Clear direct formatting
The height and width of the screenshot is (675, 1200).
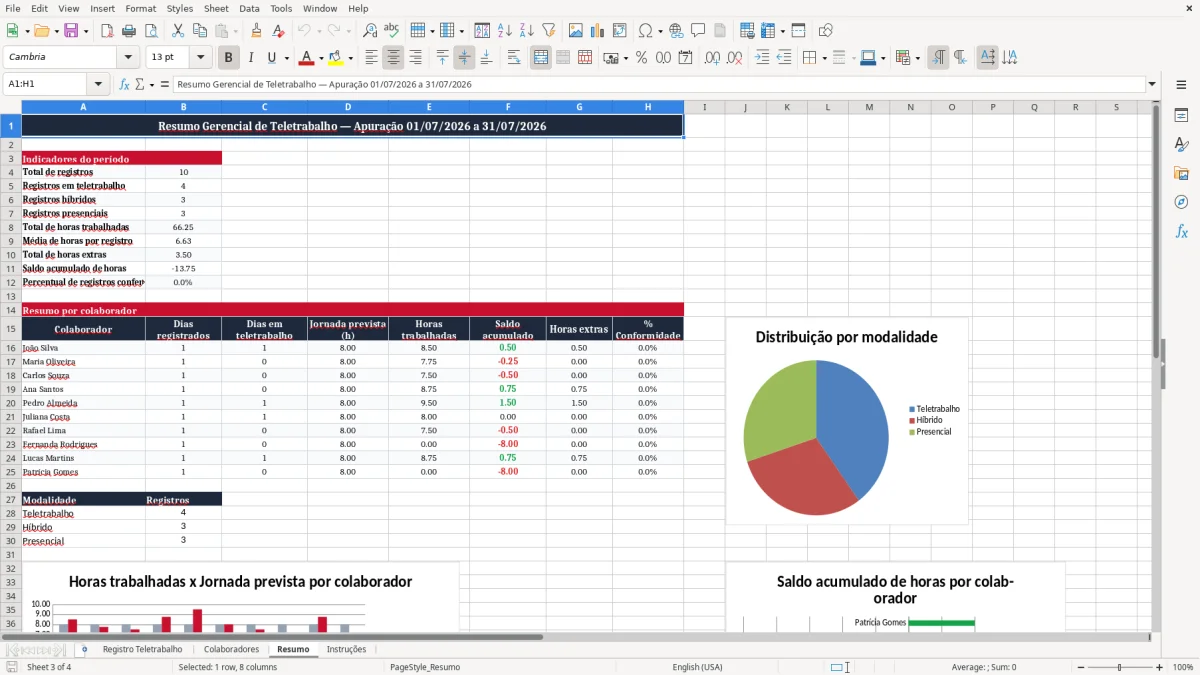click(x=279, y=31)
